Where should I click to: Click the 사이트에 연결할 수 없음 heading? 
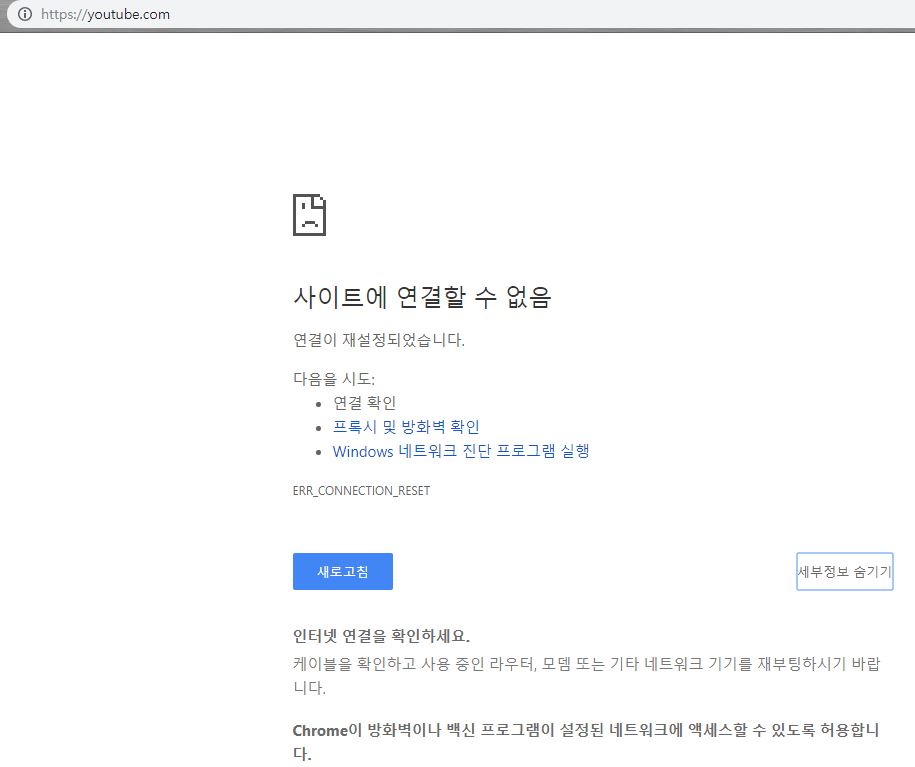(421, 297)
